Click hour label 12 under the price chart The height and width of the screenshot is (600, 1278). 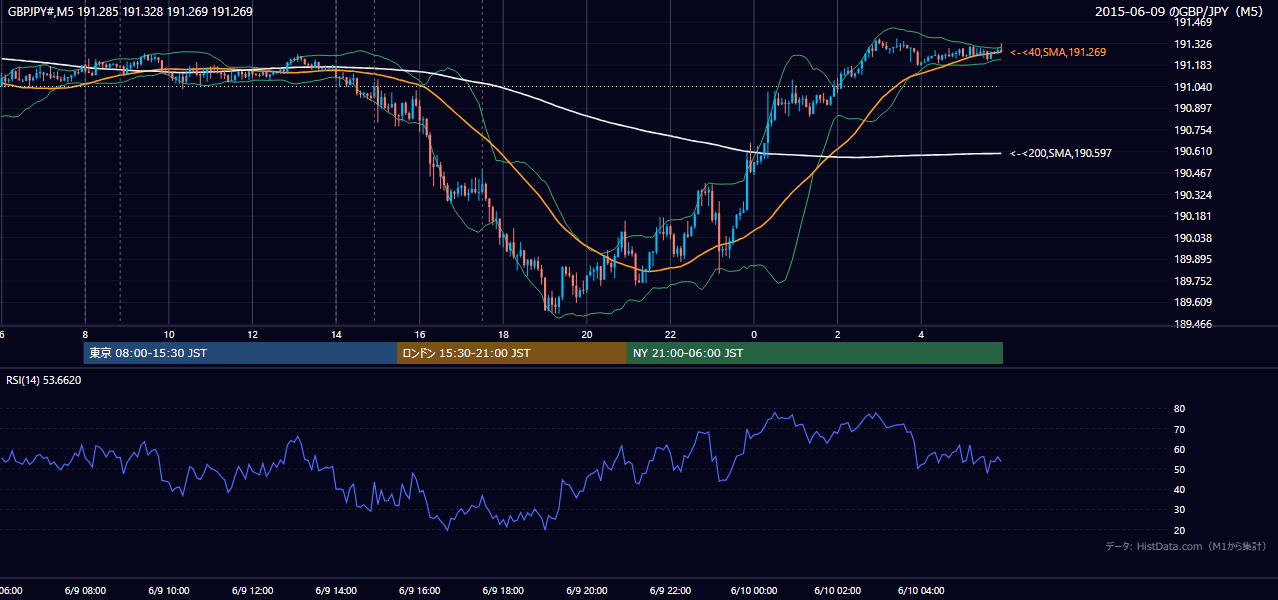(x=252, y=334)
